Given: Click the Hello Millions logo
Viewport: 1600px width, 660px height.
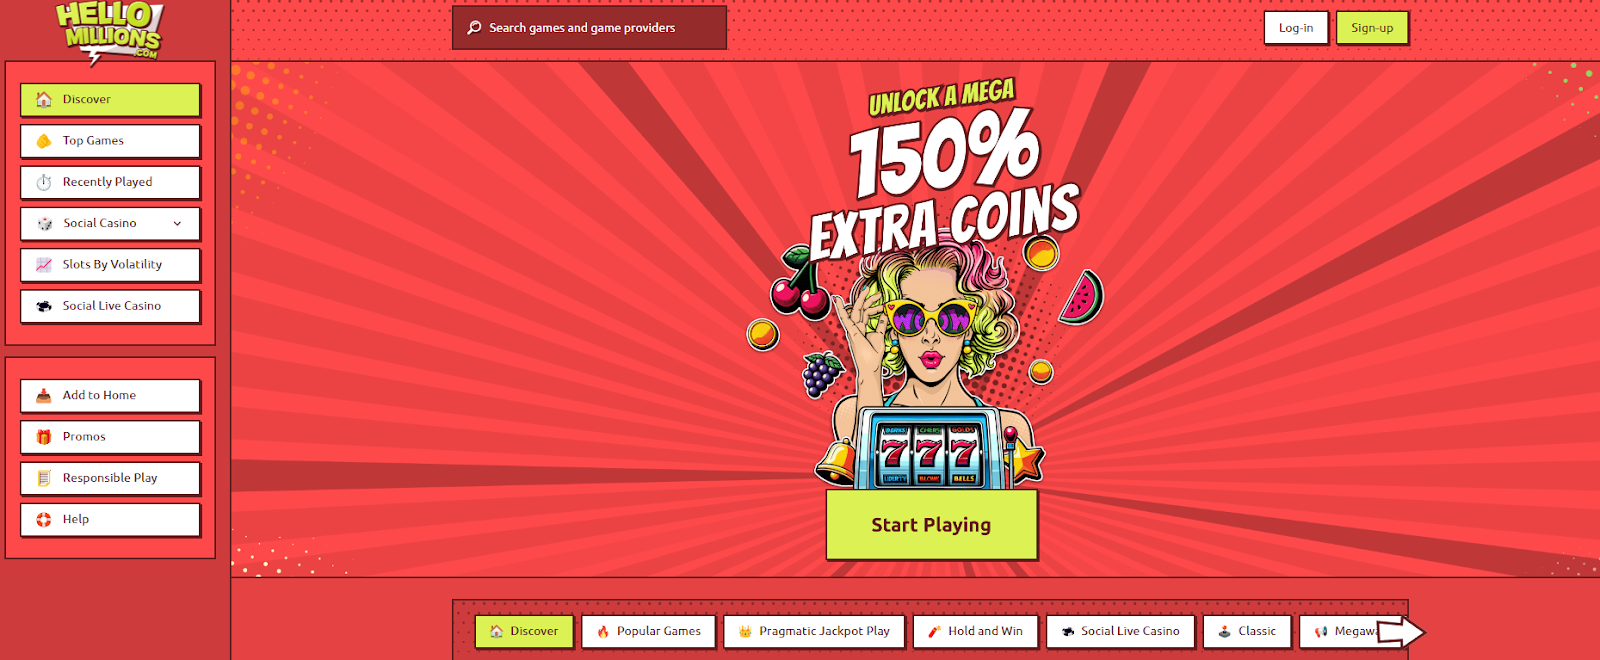Looking at the screenshot, I should coord(108,32).
